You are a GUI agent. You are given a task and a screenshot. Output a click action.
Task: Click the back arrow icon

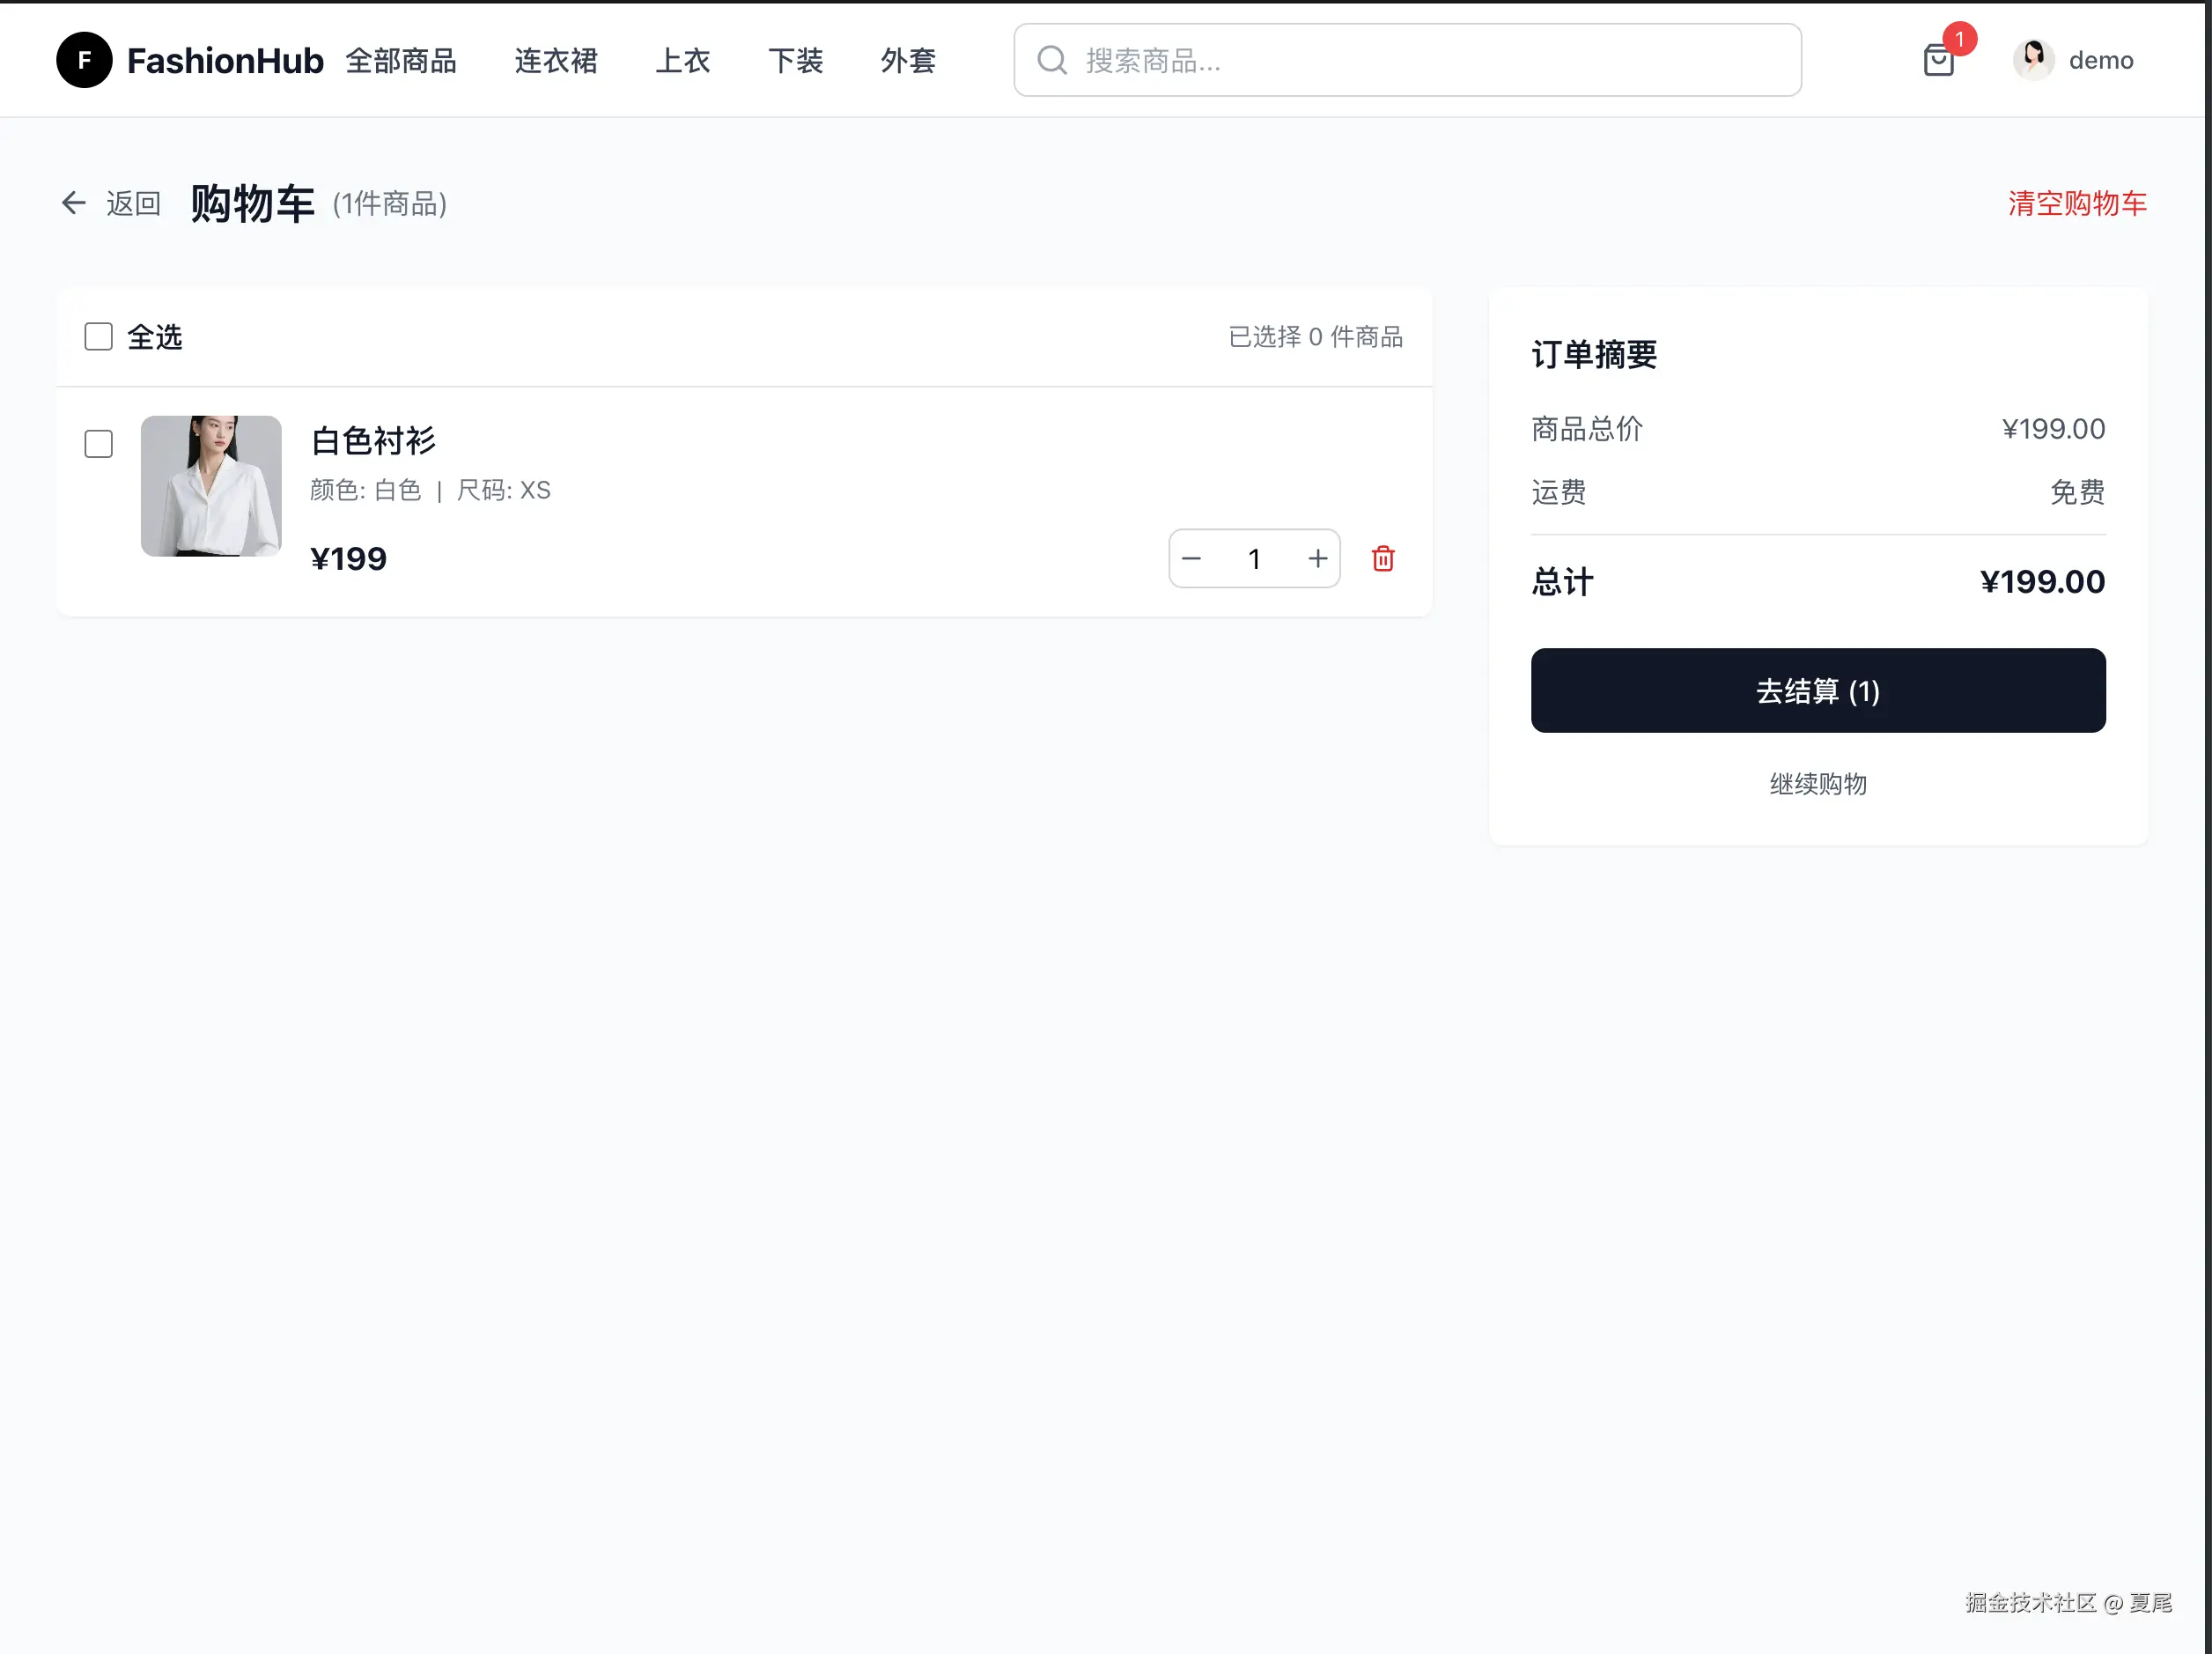[x=73, y=203]
